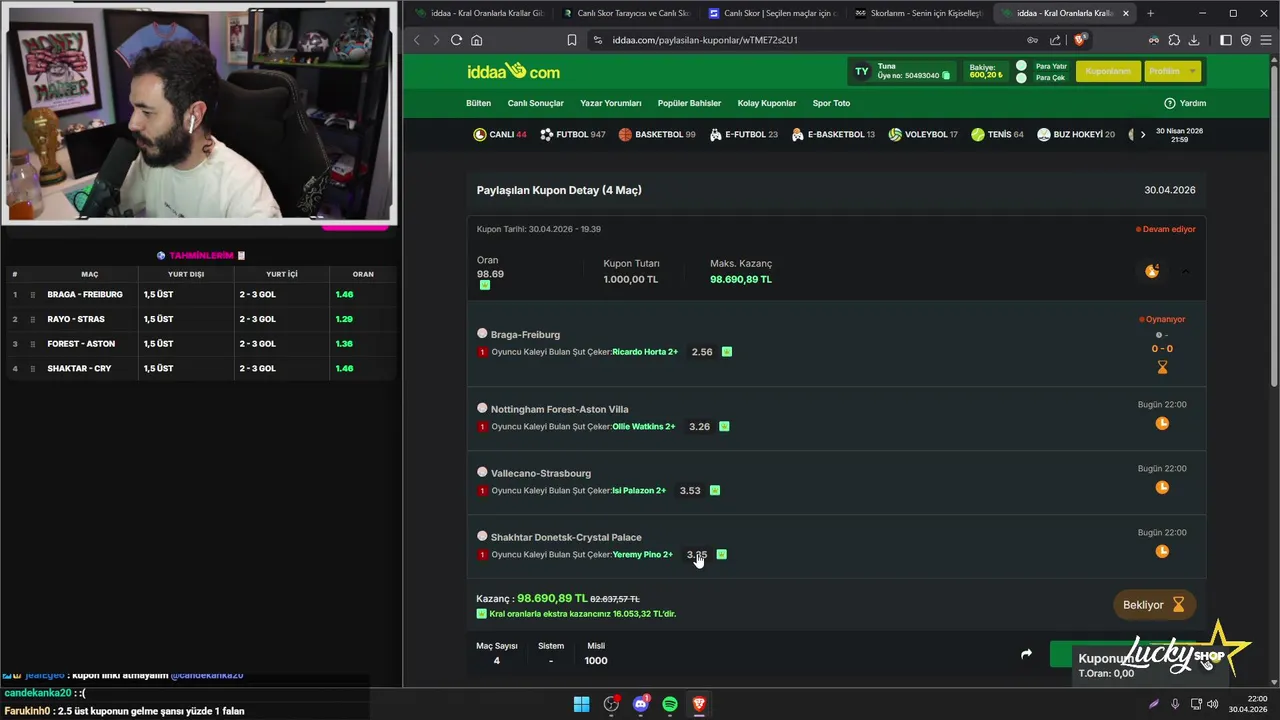Click the iddaa.com logo
This screenshot has height=720, width=1280.
[513, 72]
